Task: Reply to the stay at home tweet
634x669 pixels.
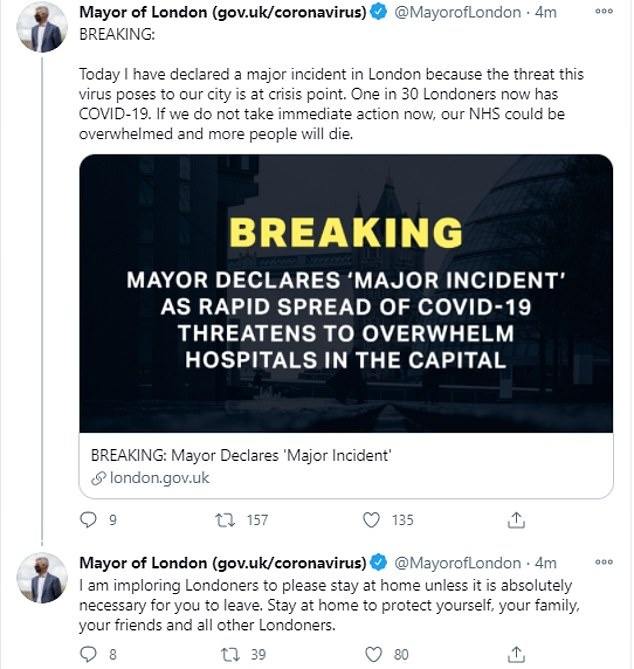Action: (89, 654)
